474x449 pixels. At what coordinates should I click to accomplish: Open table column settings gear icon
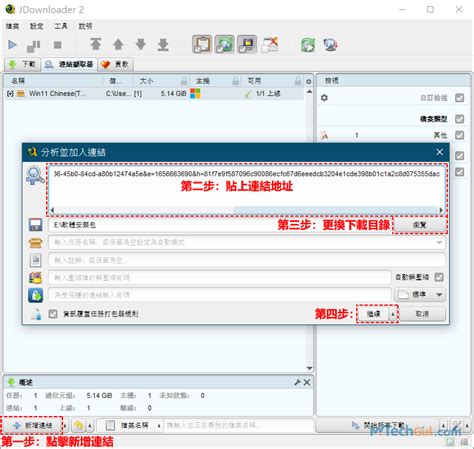(x=309, y=81)
